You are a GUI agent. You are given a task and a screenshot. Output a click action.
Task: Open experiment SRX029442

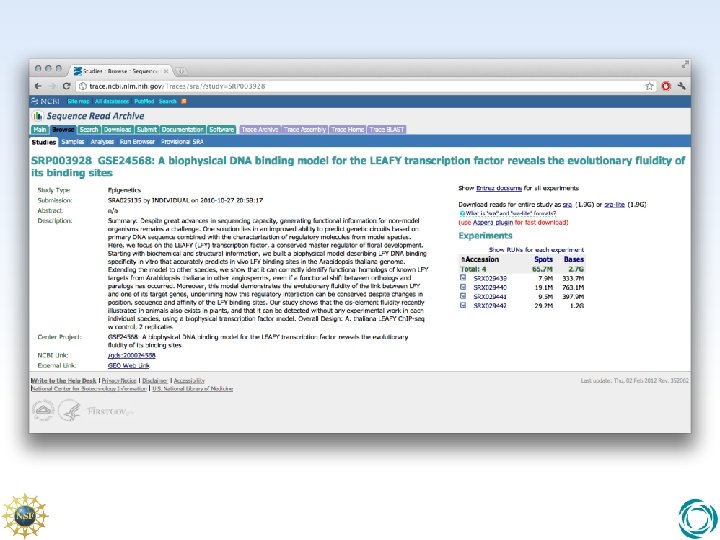tap(490, 305)
